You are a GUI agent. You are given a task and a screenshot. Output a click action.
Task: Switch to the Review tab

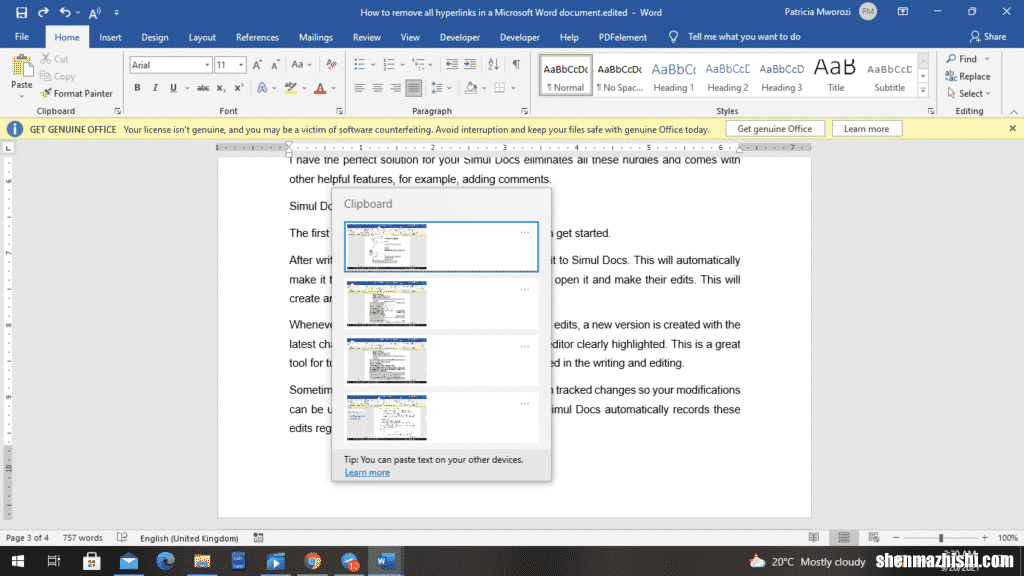click(366, 37)
